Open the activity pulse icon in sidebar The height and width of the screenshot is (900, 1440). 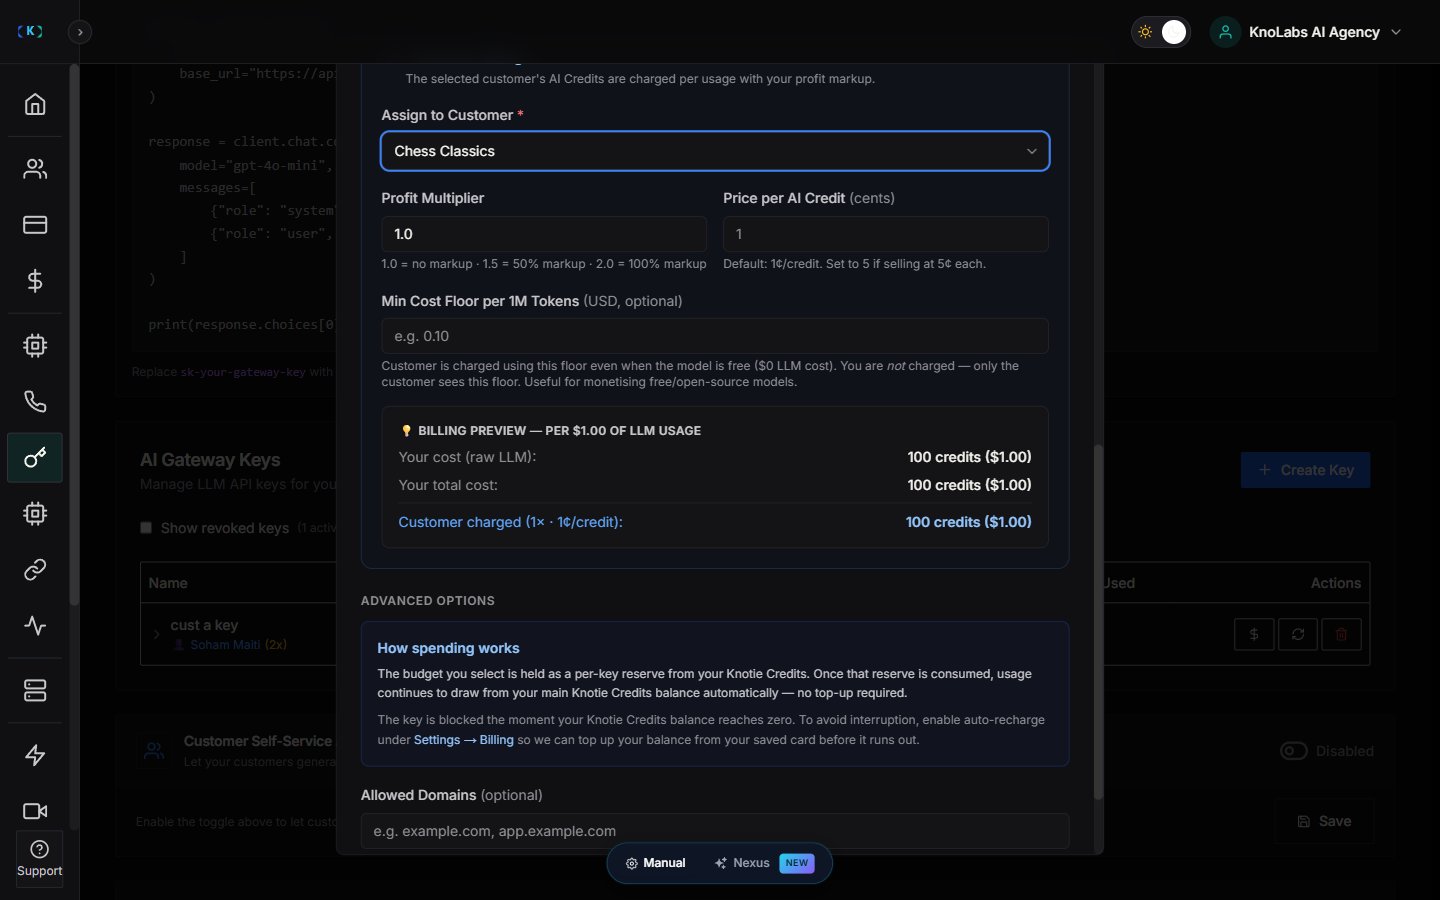point(35,626)
